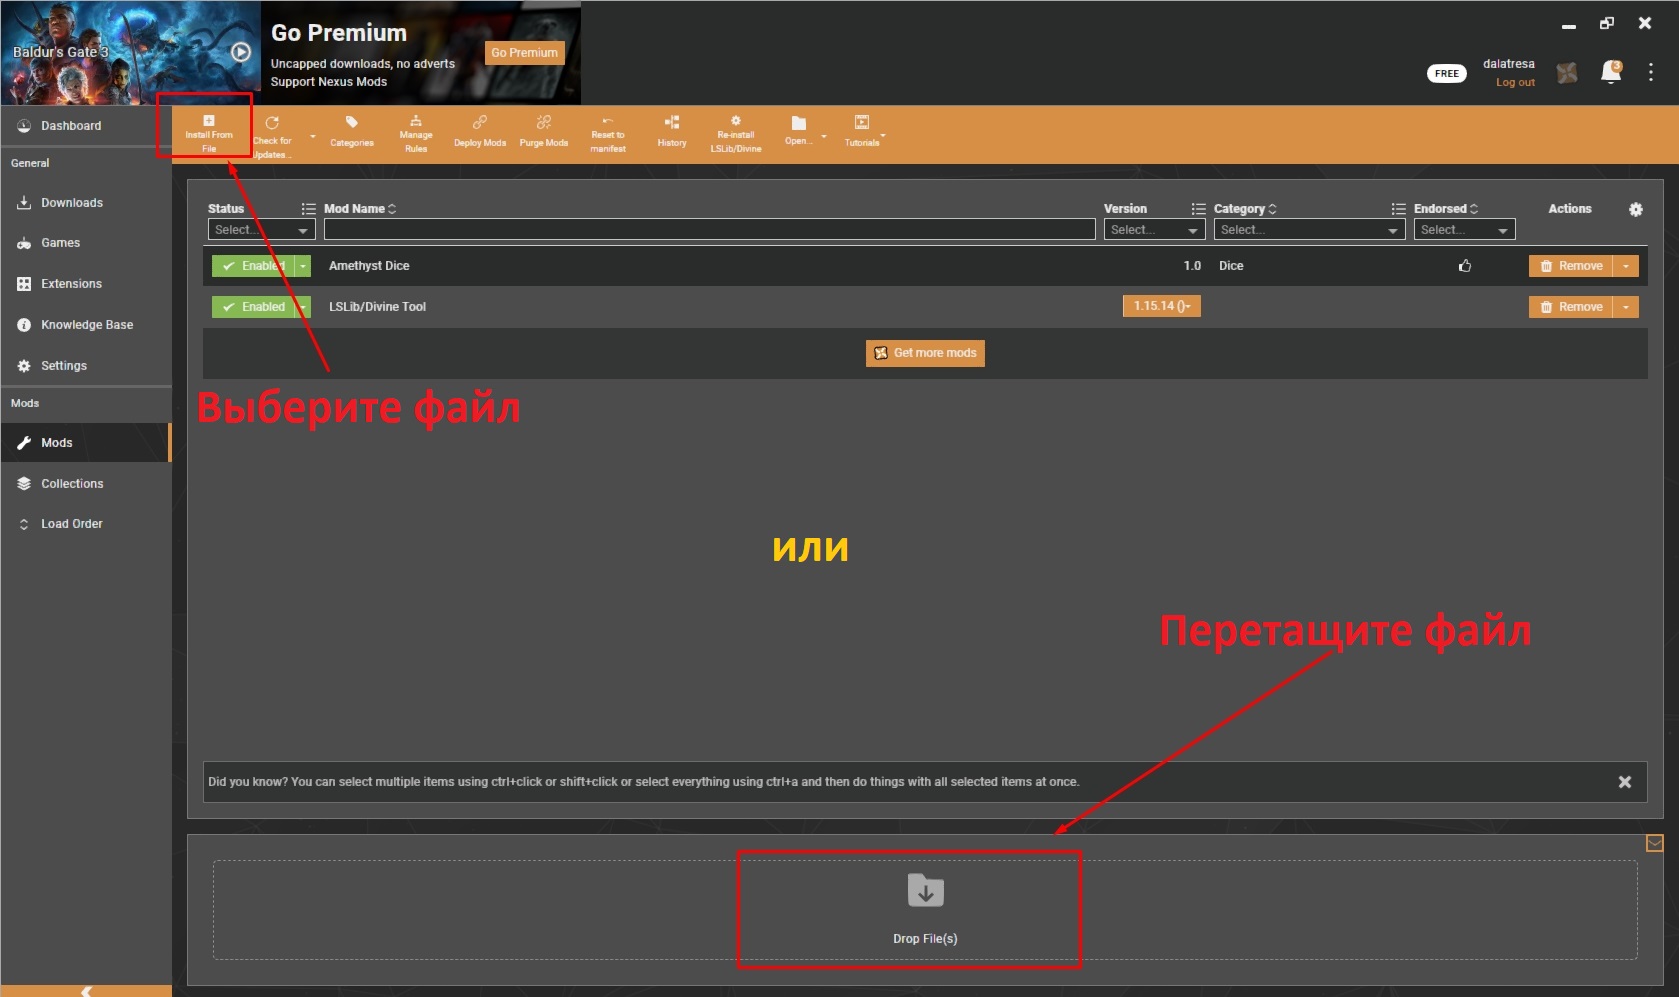Open table column settings gear

tap(1636, 209)
